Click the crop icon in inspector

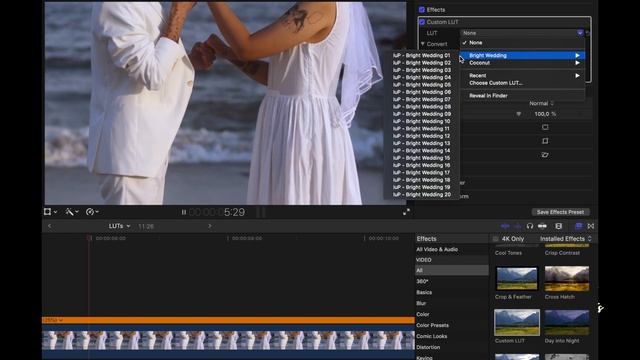(545, 141)
